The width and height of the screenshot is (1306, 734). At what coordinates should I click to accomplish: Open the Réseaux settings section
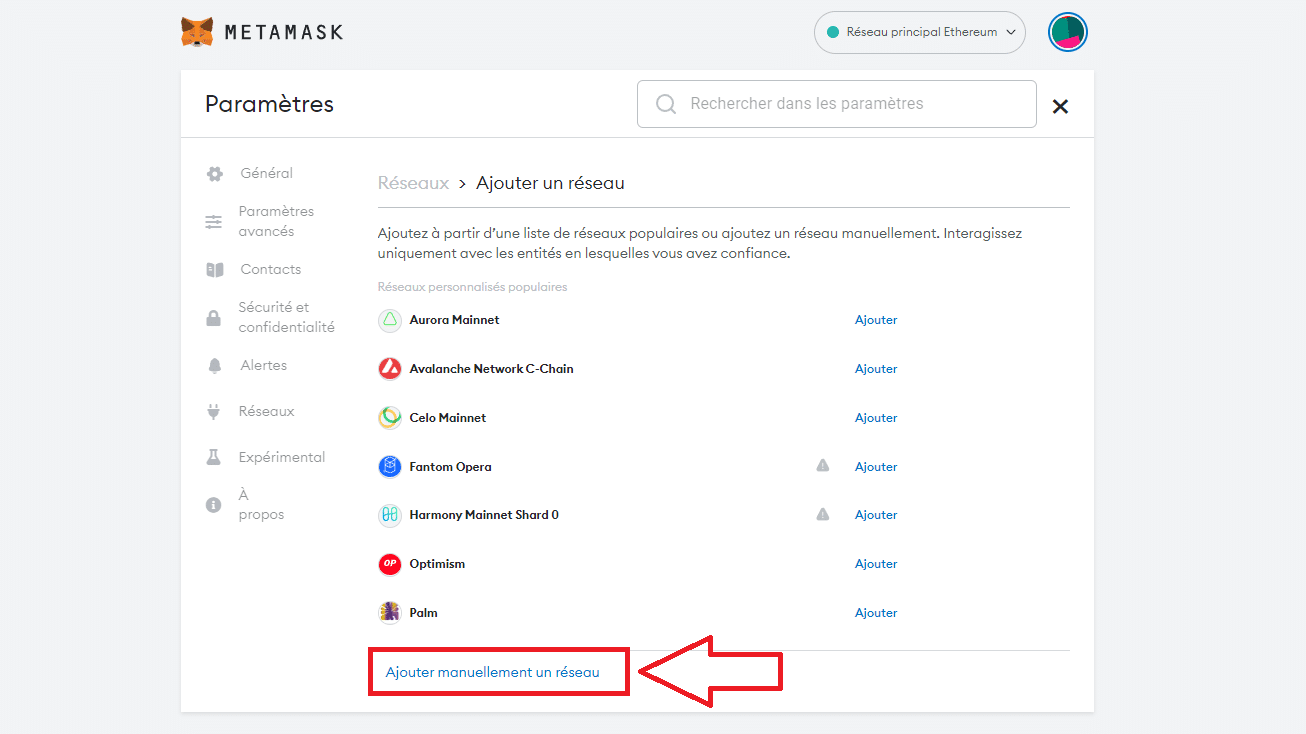coord(266,410)
